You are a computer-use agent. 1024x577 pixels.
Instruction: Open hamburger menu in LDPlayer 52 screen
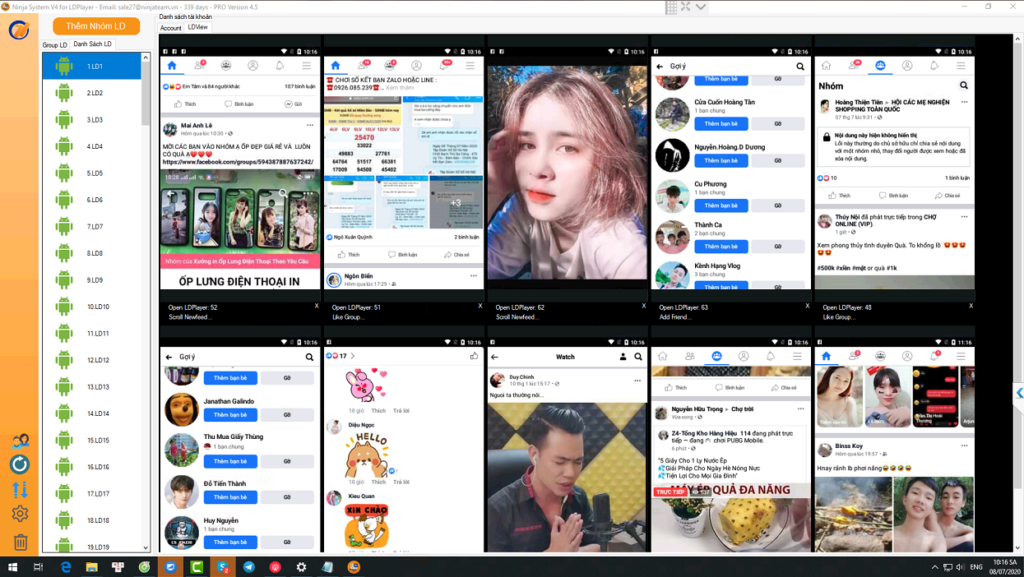[306, 65]
